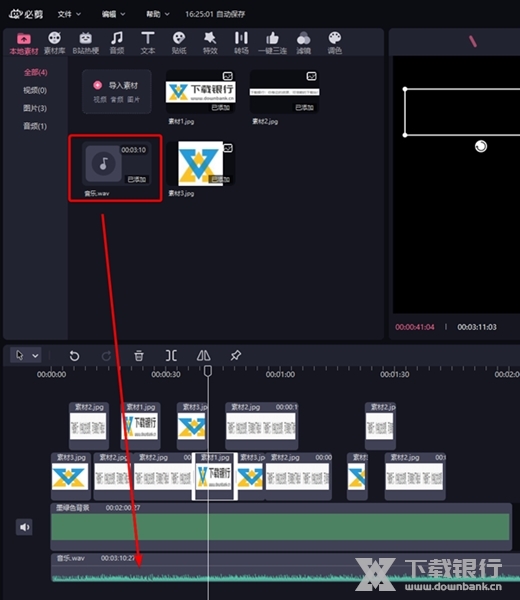Open the 文件 menu
The image size is (520, 600).
pyautogui.click(x=69, y=14)
